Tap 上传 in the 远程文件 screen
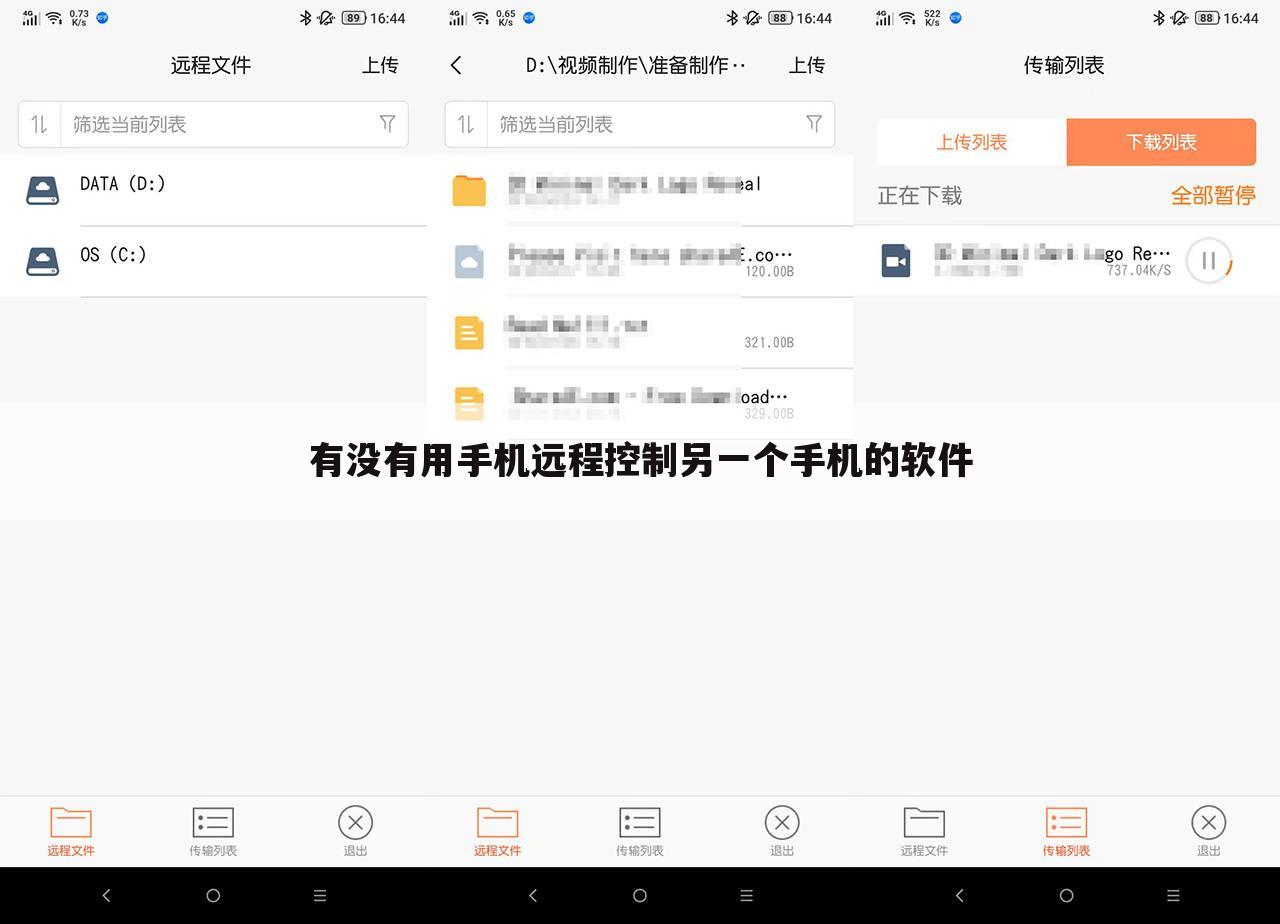Image resolution: width=1280 pixels, height=924 pixels. click(380, 65)
